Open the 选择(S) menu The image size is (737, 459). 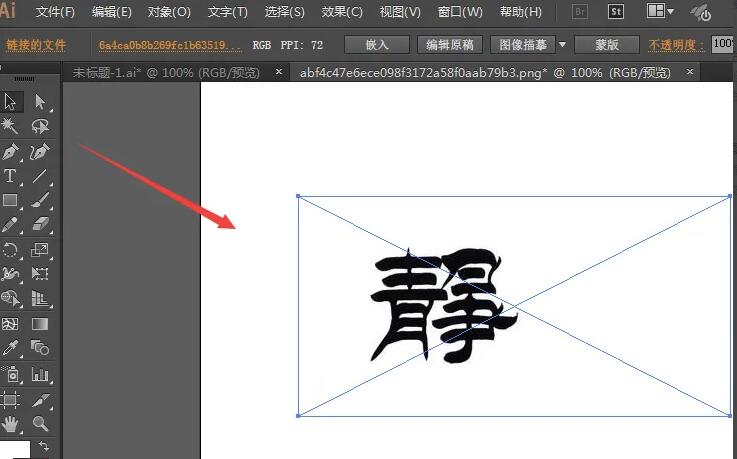(x=284, y=12)
